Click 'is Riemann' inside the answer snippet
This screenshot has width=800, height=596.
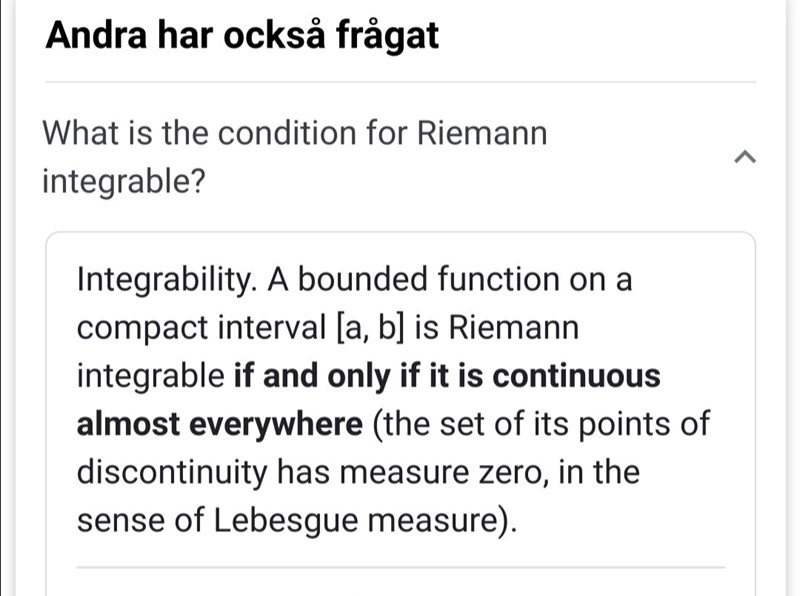[x=499, y=328]
